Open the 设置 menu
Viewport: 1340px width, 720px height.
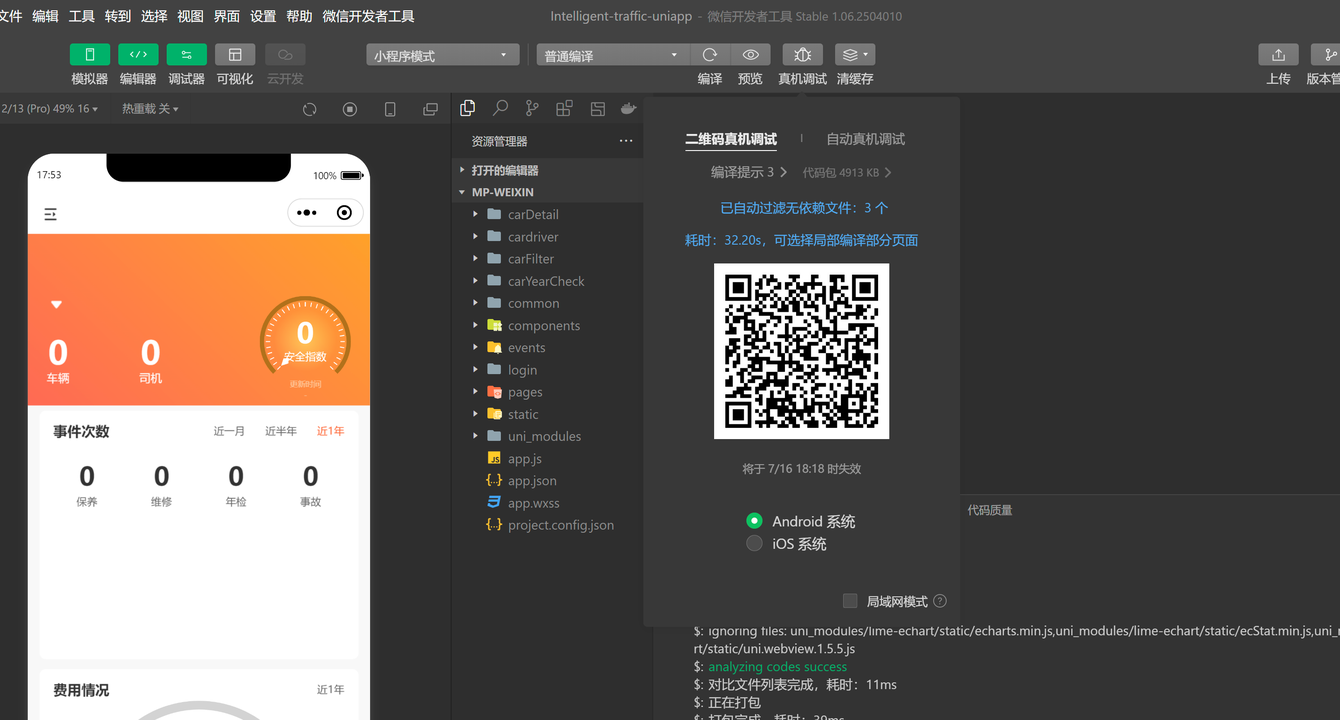pos(263,16)
